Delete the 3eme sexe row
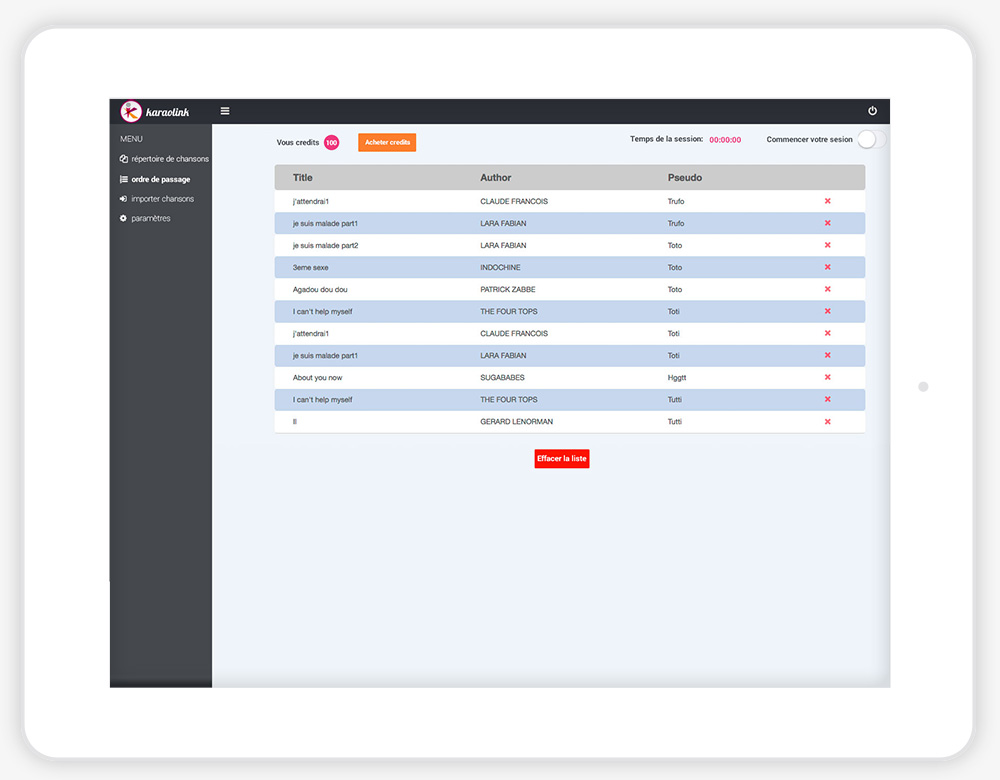The height and width of the screenshot is (780, 1000). click(x=827, y=267)
